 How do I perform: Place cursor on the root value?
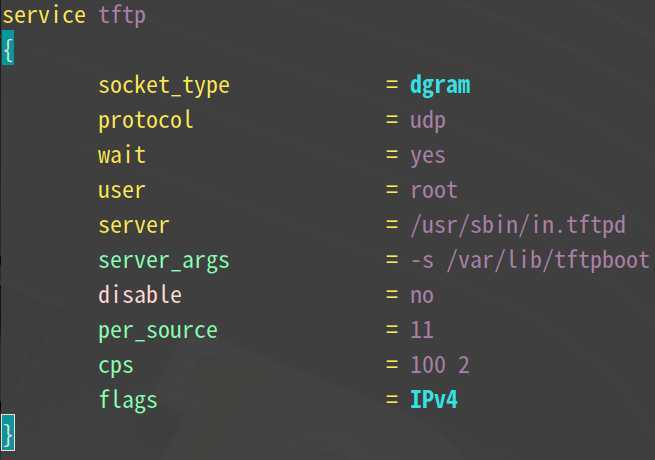click(x=434, y=191)
